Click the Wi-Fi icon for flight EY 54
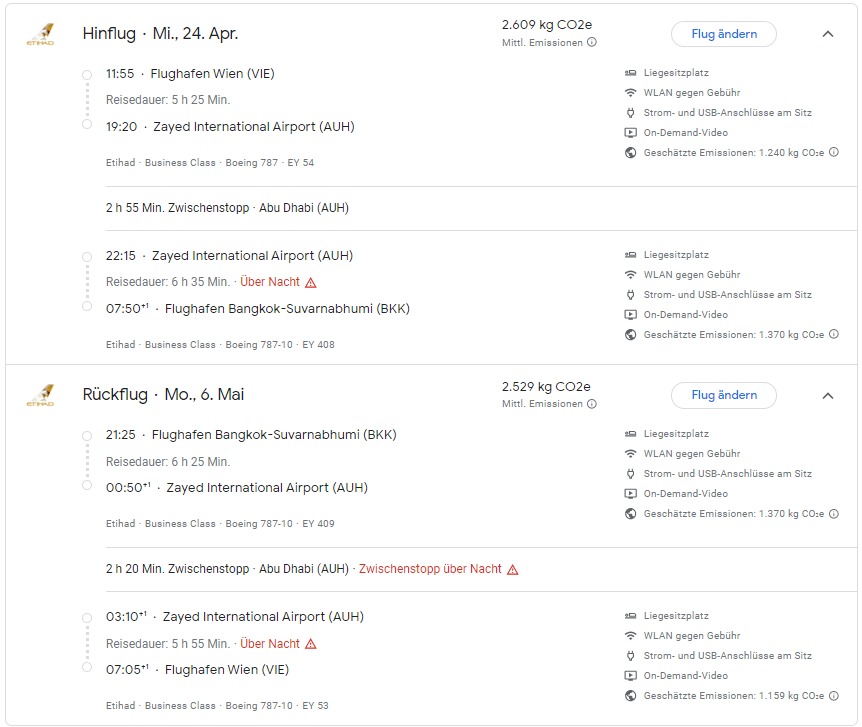 (630, 93)
